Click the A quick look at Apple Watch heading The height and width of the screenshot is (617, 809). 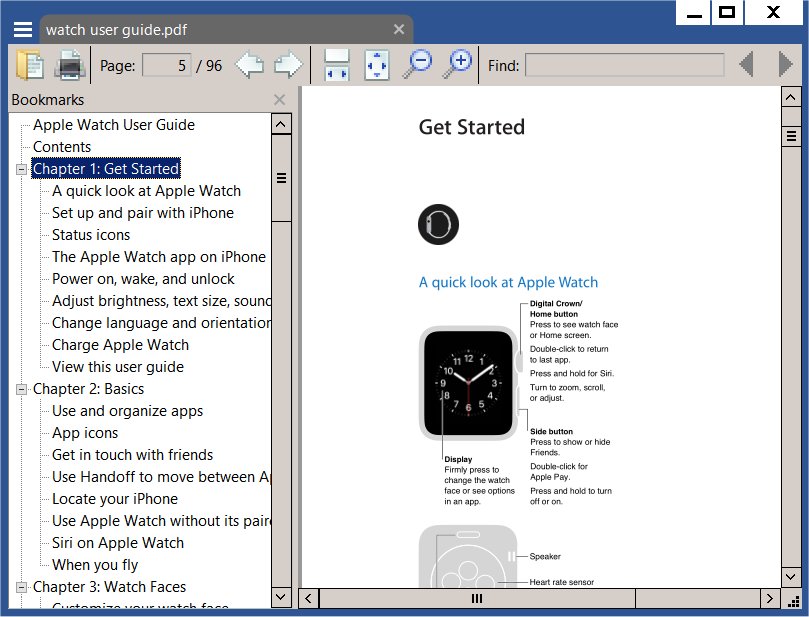508,282
